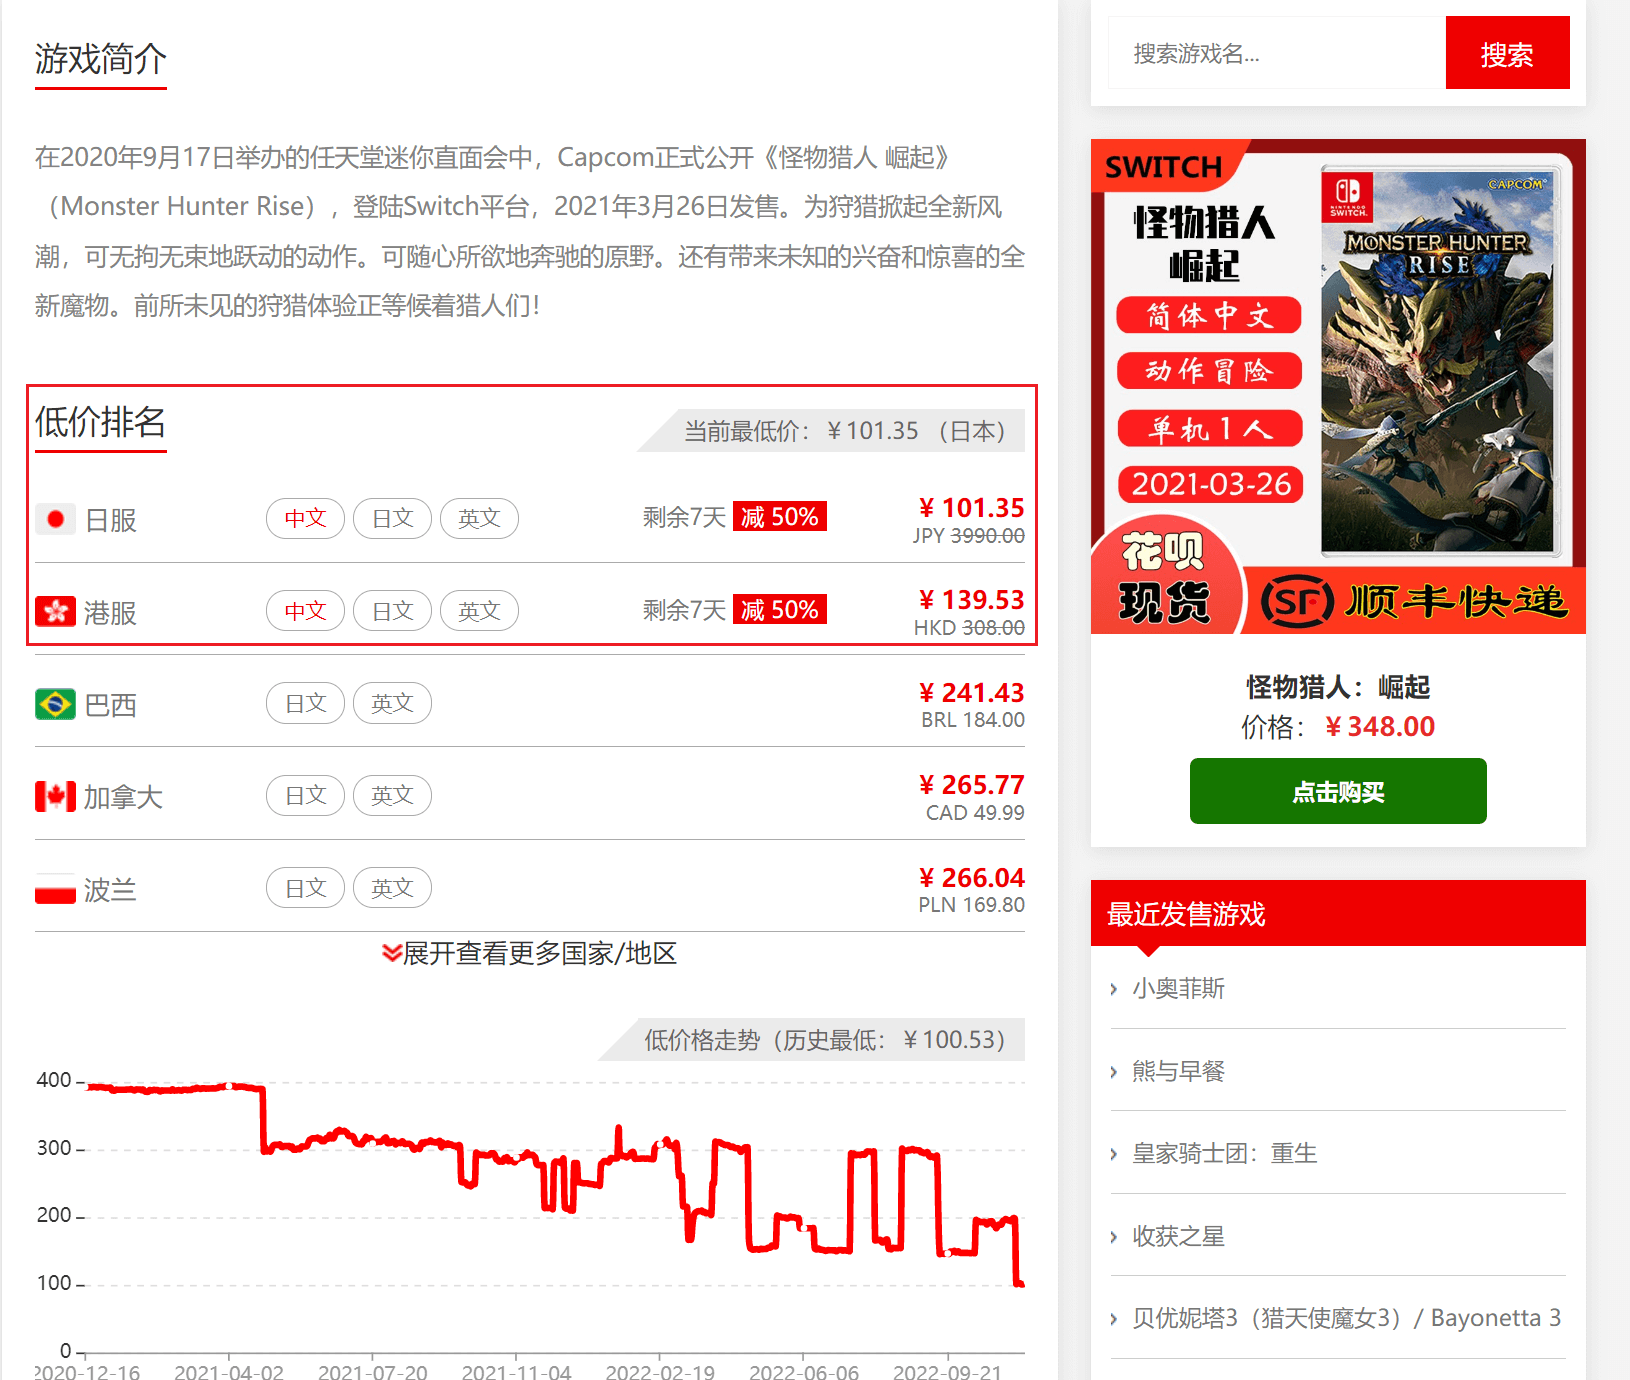Screen dimensions: 1630x1380
Task: Select 英文 tag in 巴西 row
Action: [x=392, y=703]
